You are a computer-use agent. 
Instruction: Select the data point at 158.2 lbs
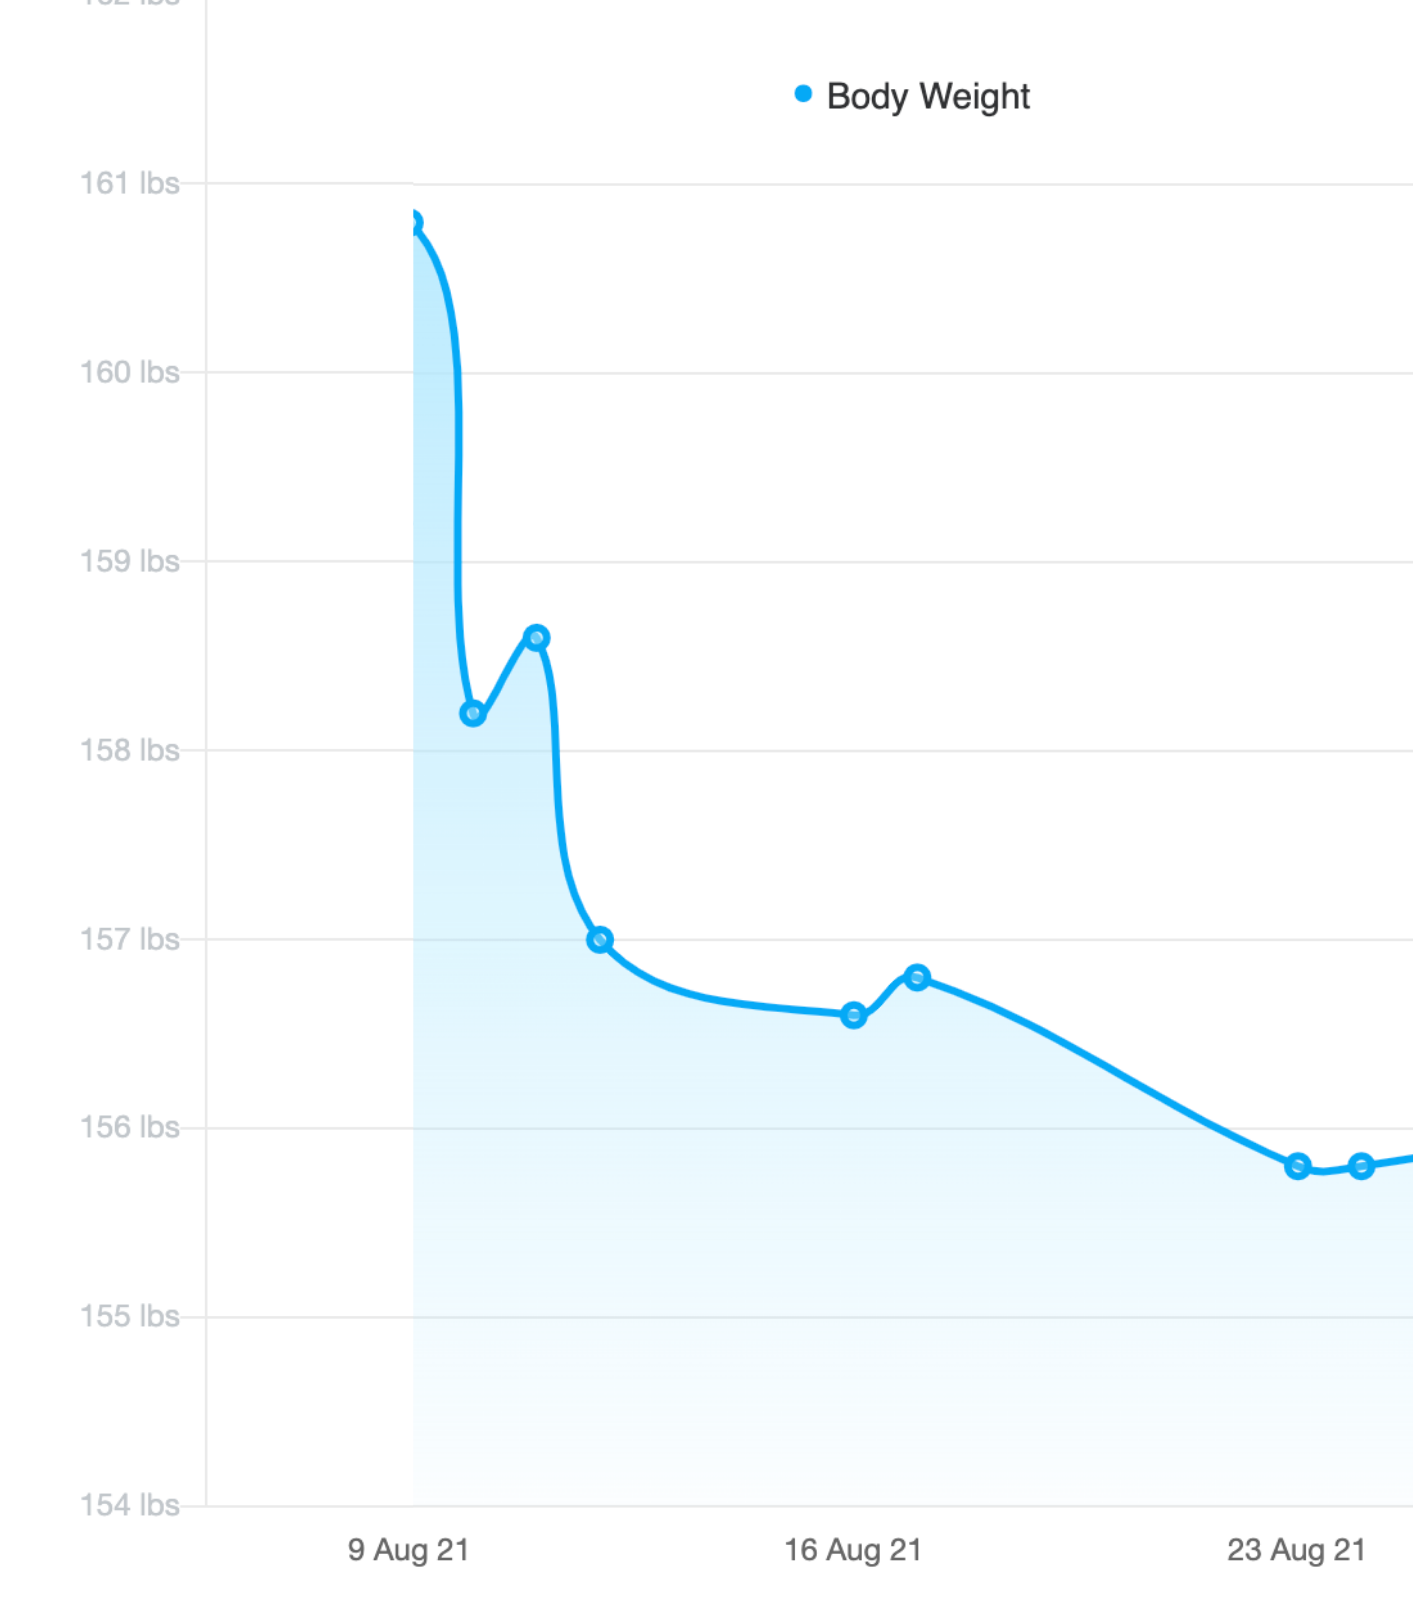click(x=473, y=713)
